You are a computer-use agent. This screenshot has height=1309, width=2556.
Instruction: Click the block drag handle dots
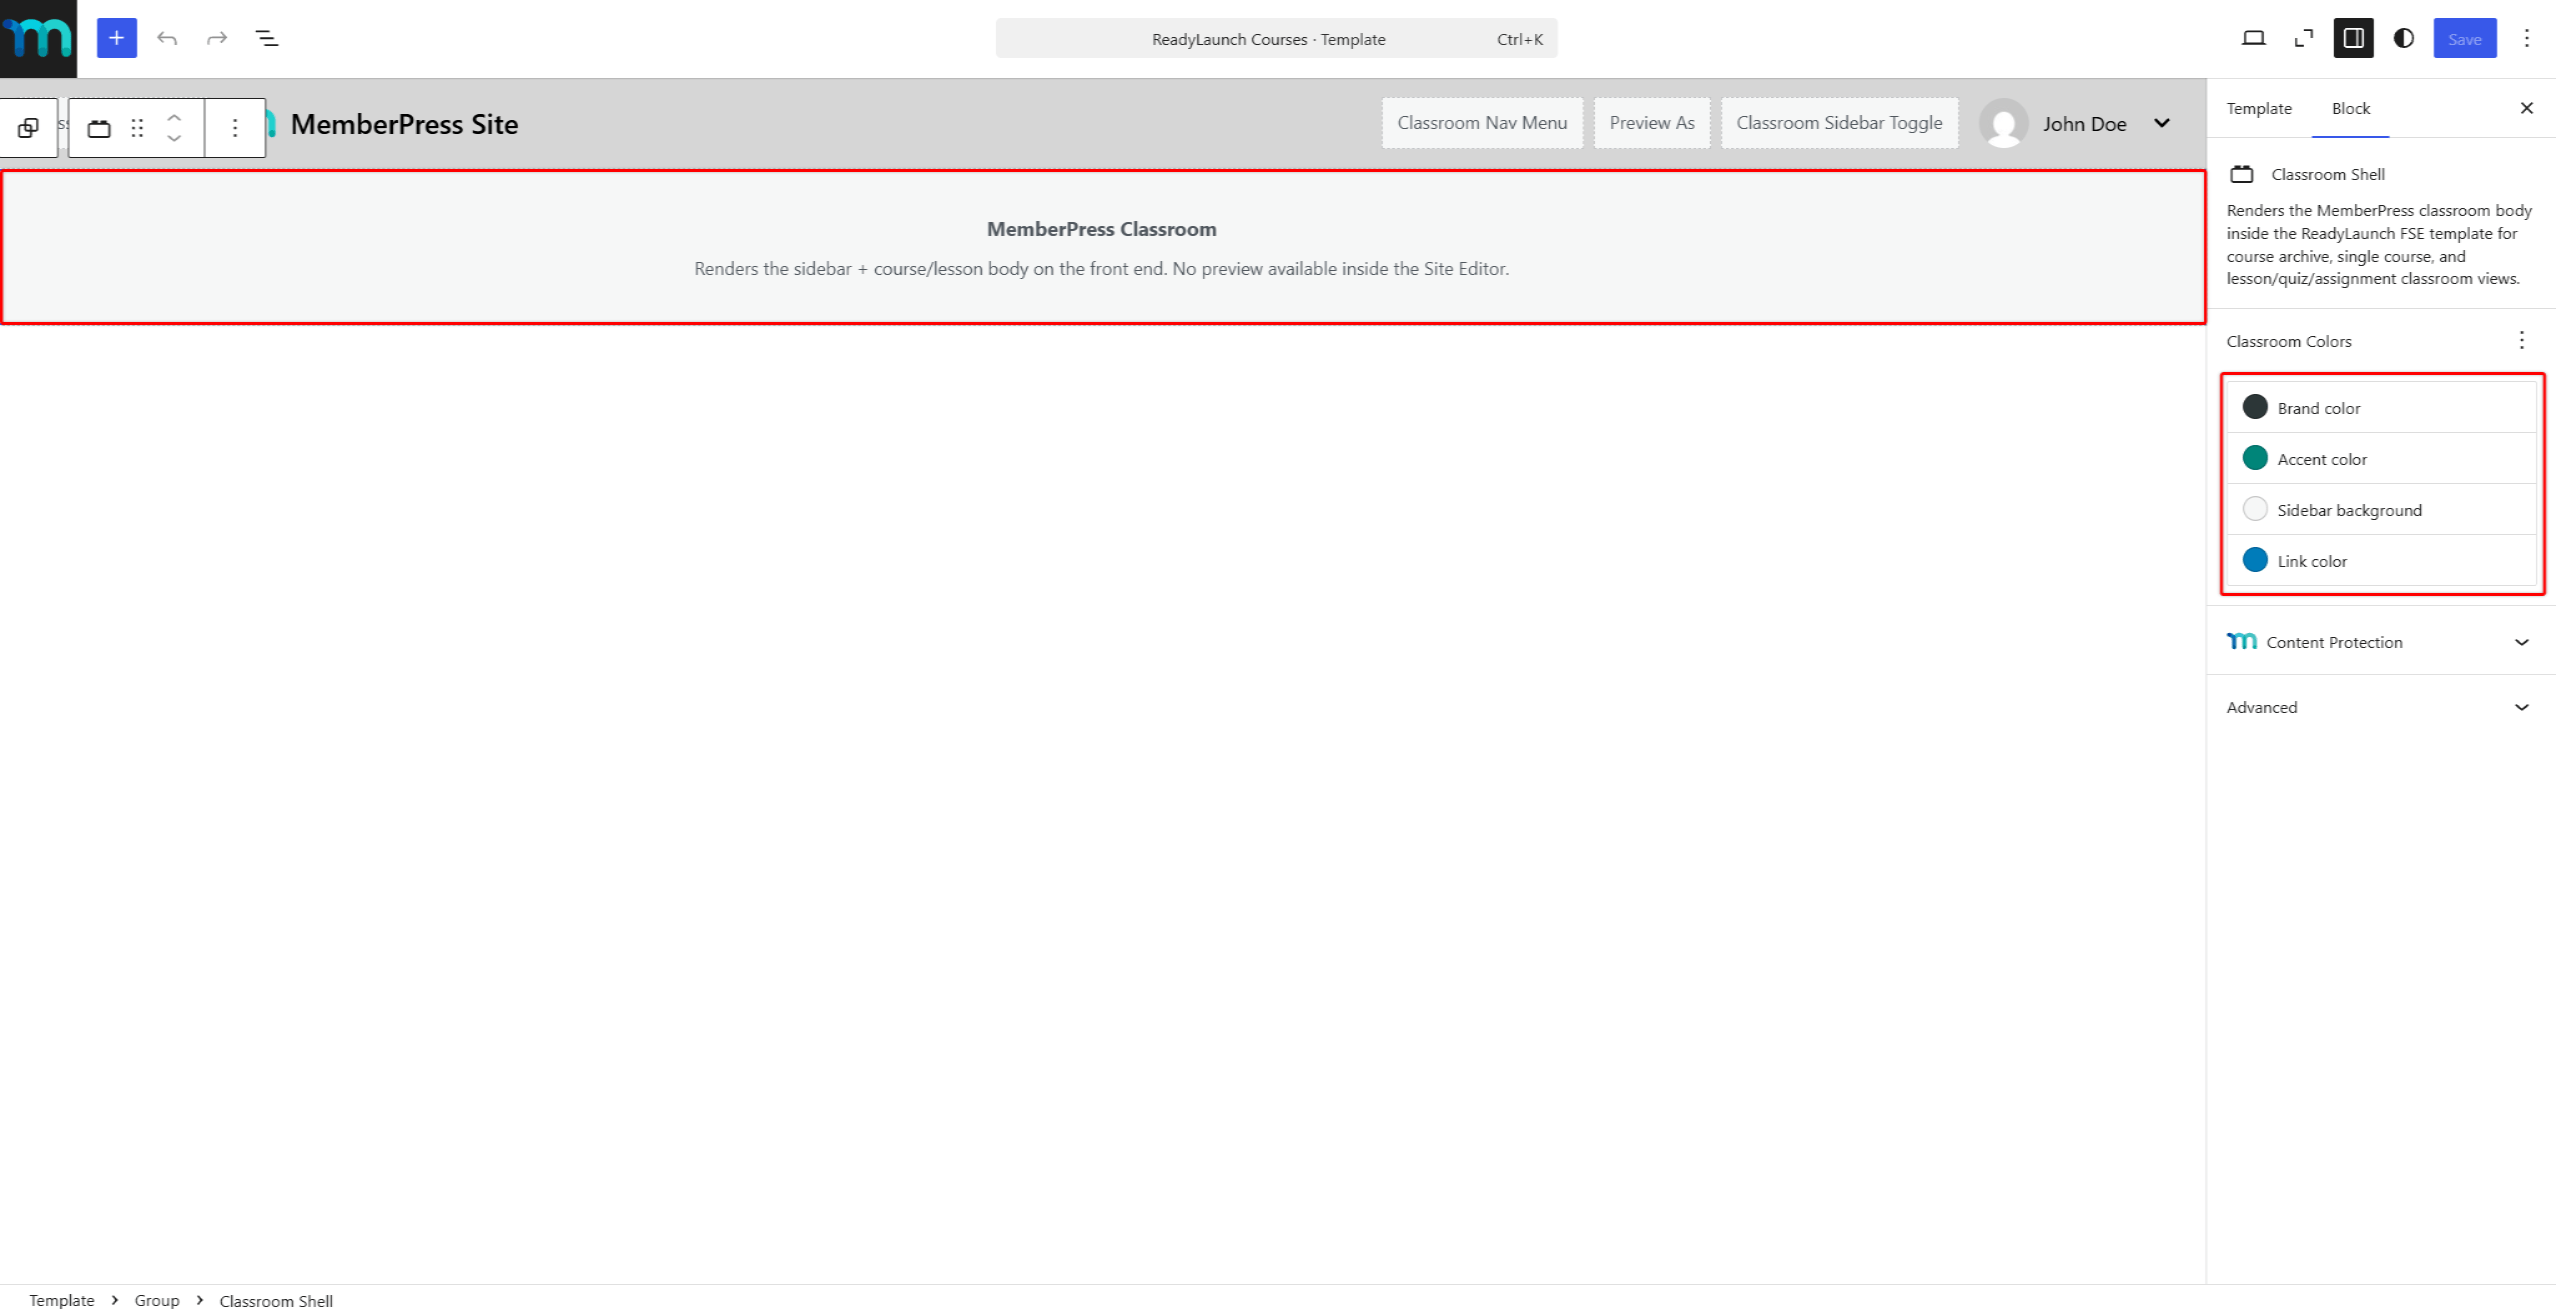pyautogui.click(x=137, y=128)
